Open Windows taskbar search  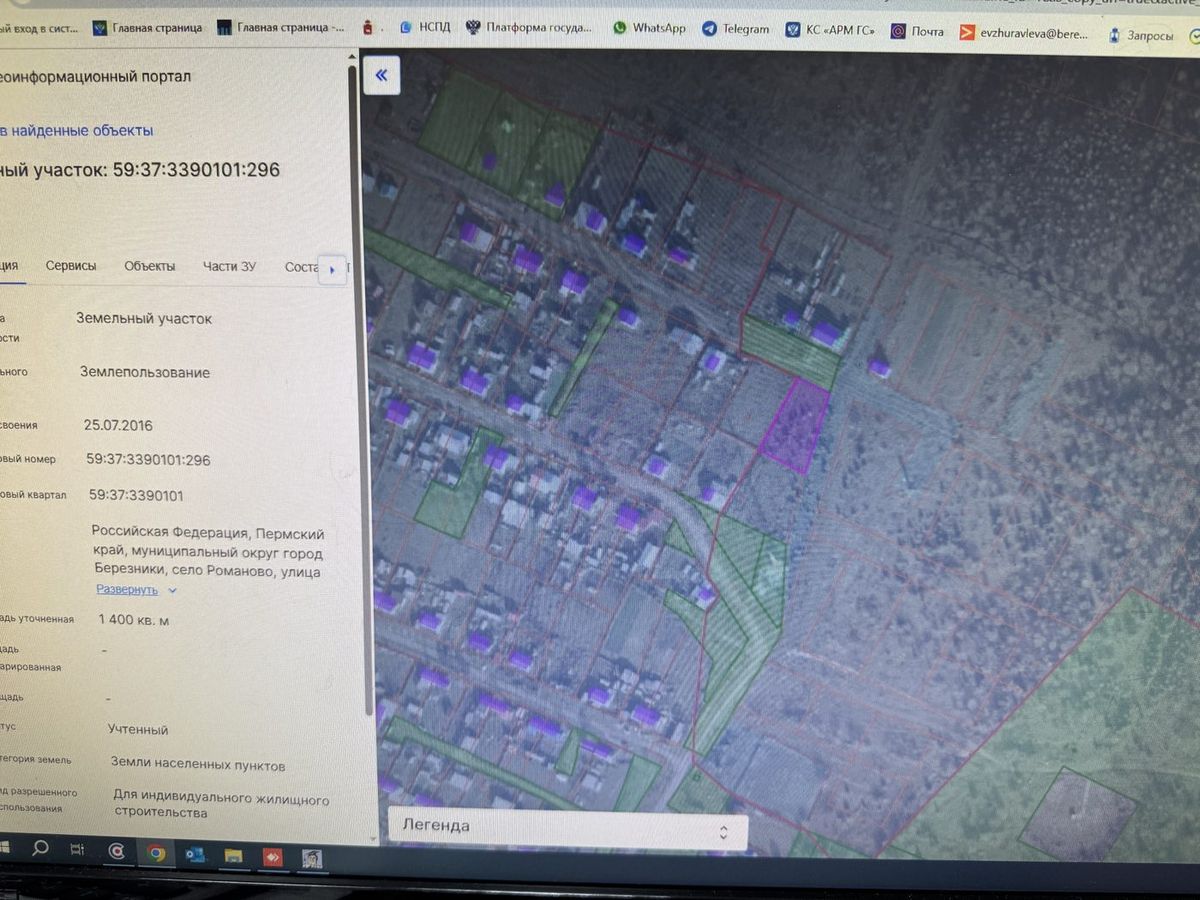40,849
